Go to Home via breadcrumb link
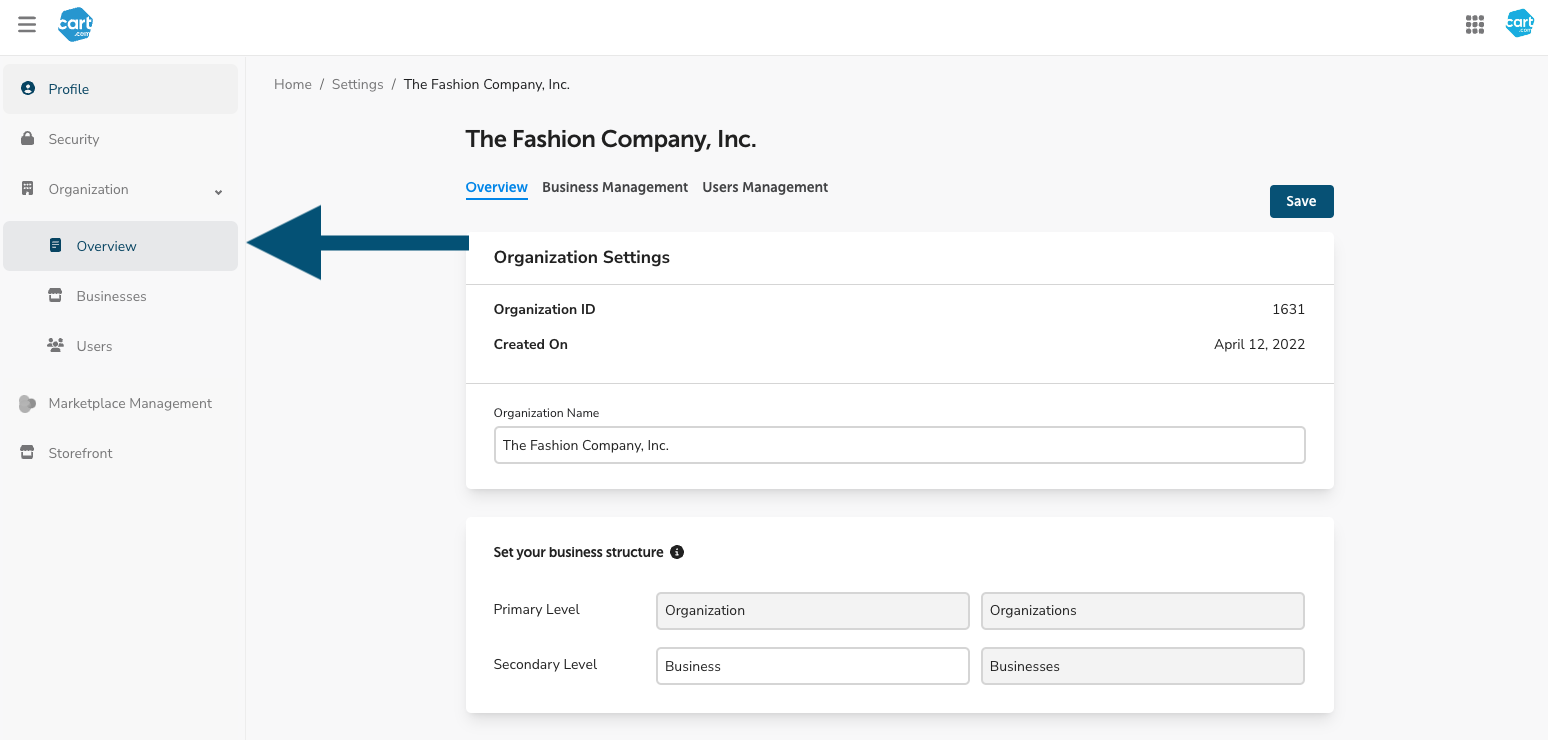1548x740 pixels. click(293, 85)
